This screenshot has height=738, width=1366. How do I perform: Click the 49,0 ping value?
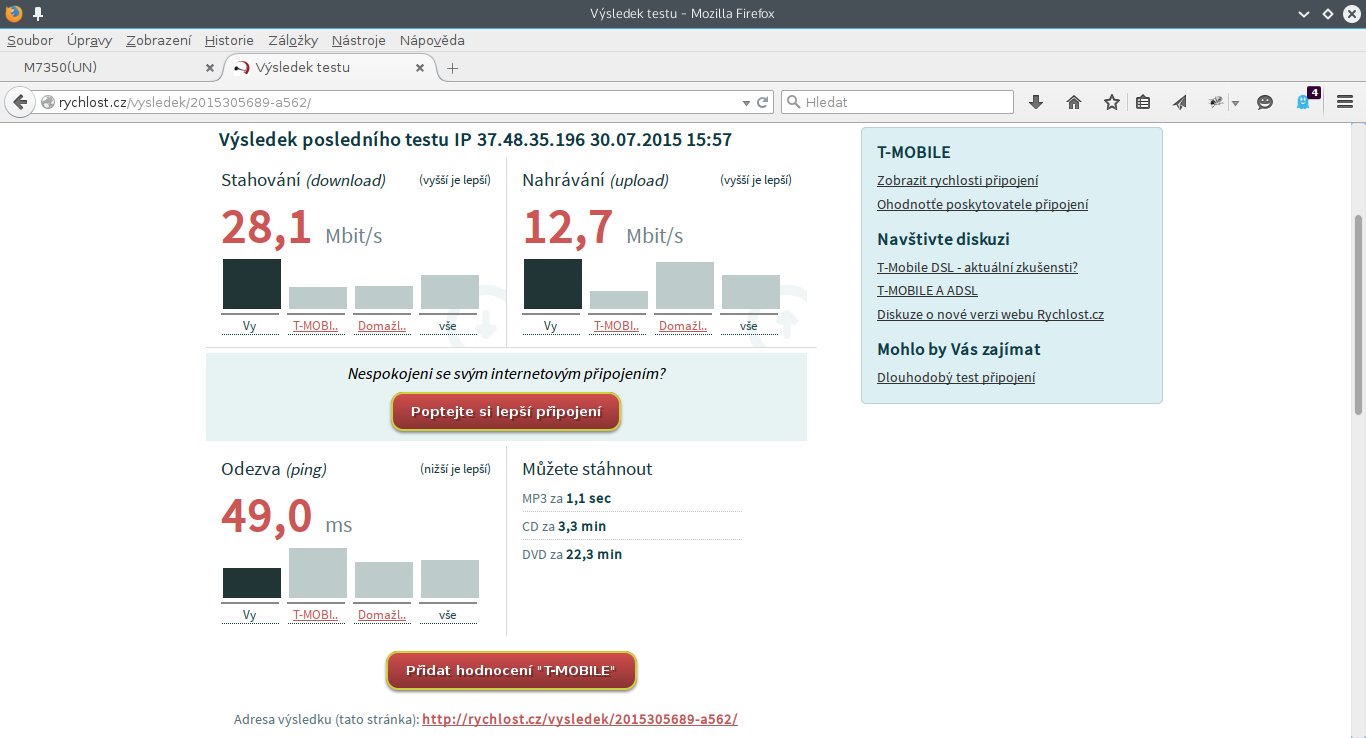(266, 516)
